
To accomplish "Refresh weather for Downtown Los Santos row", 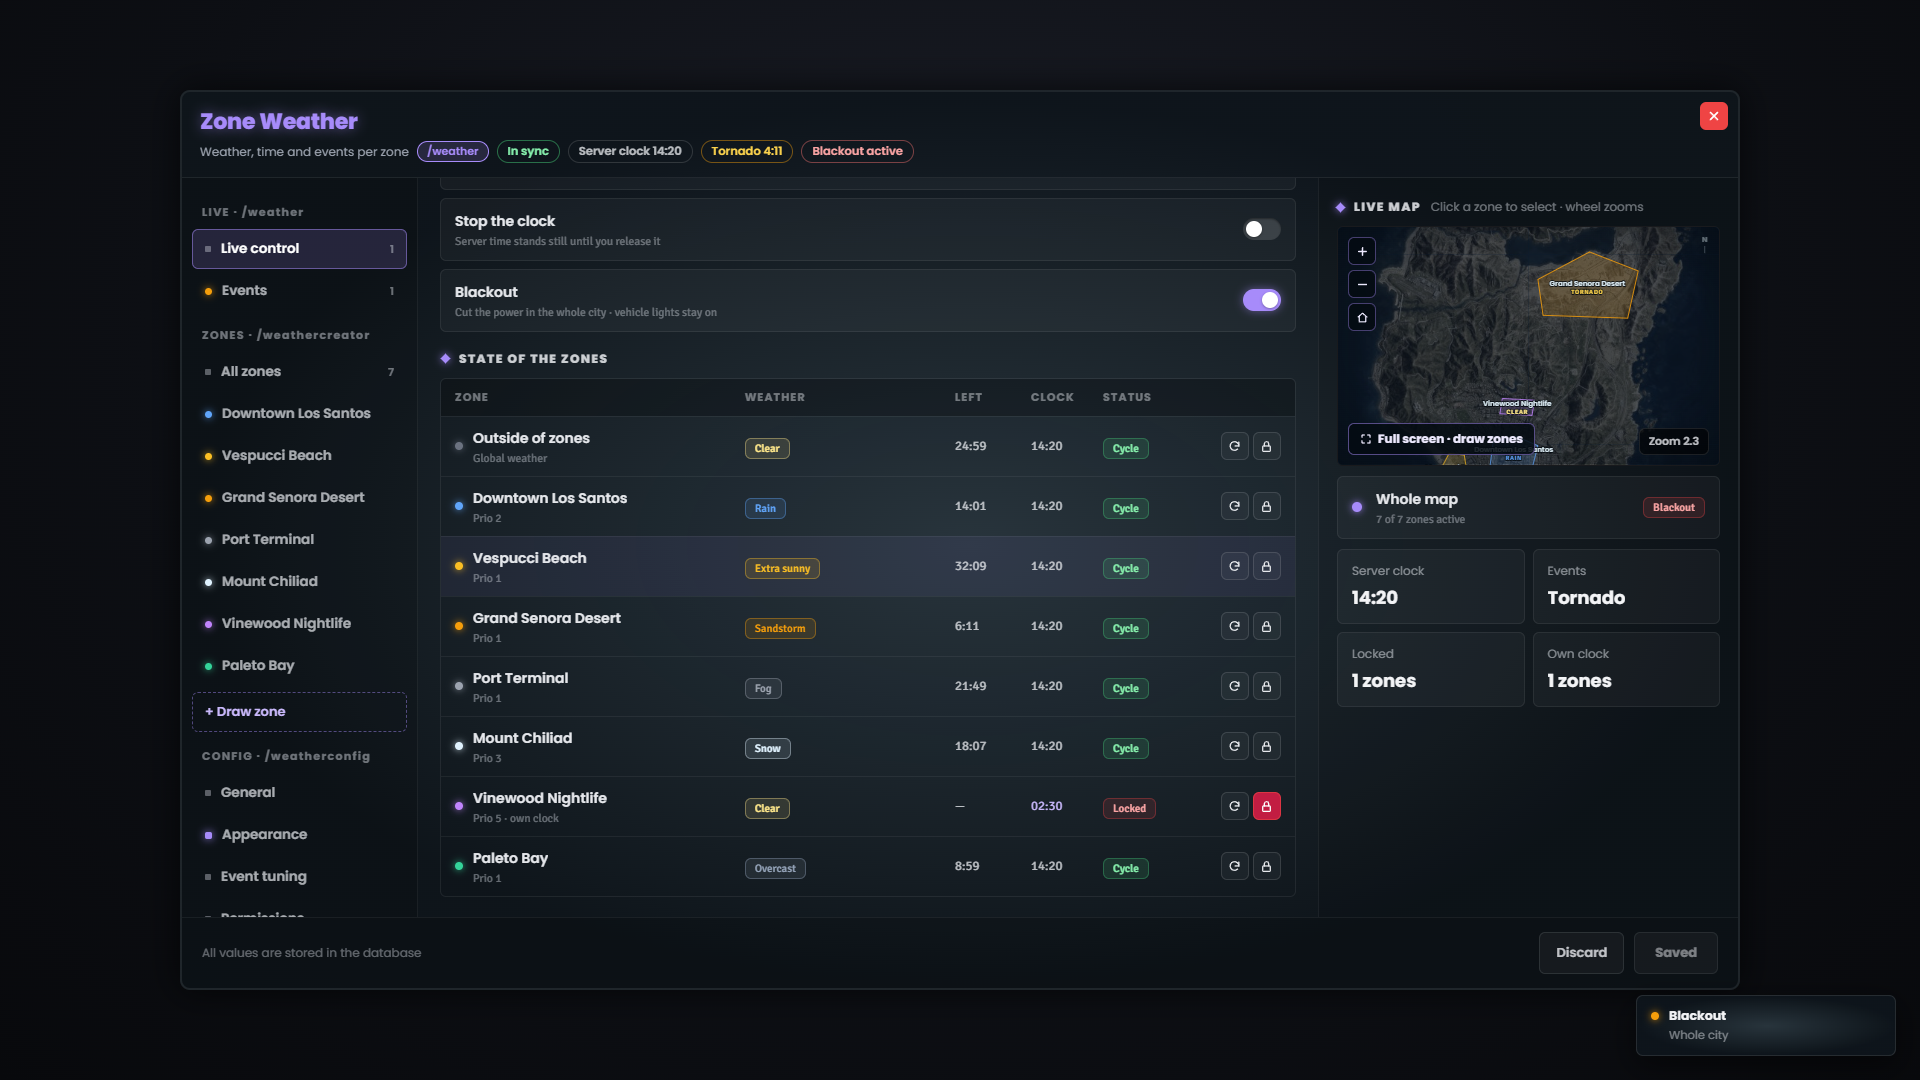I will 1235,507.
